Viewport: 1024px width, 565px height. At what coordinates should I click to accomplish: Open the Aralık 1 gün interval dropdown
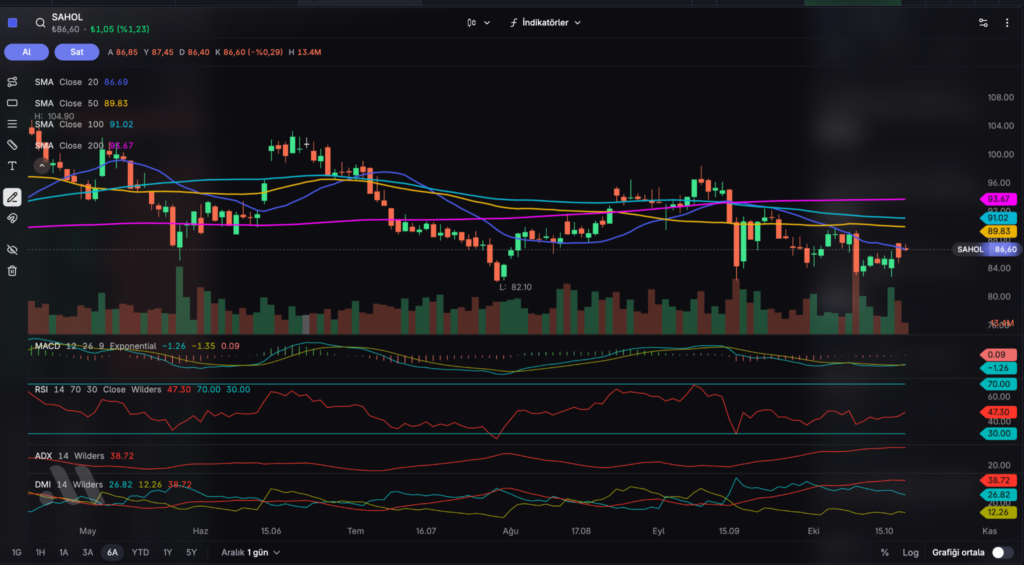pyautogui.click(x=251, y=553)
